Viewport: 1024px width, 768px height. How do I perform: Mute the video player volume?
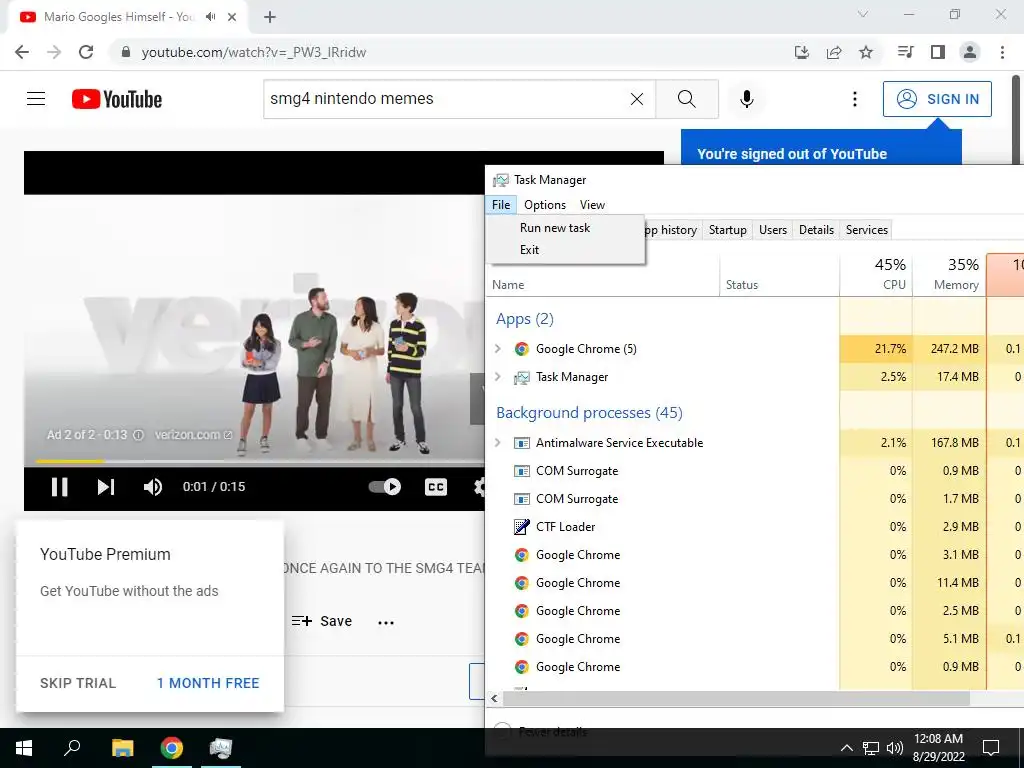coord(153,487)
